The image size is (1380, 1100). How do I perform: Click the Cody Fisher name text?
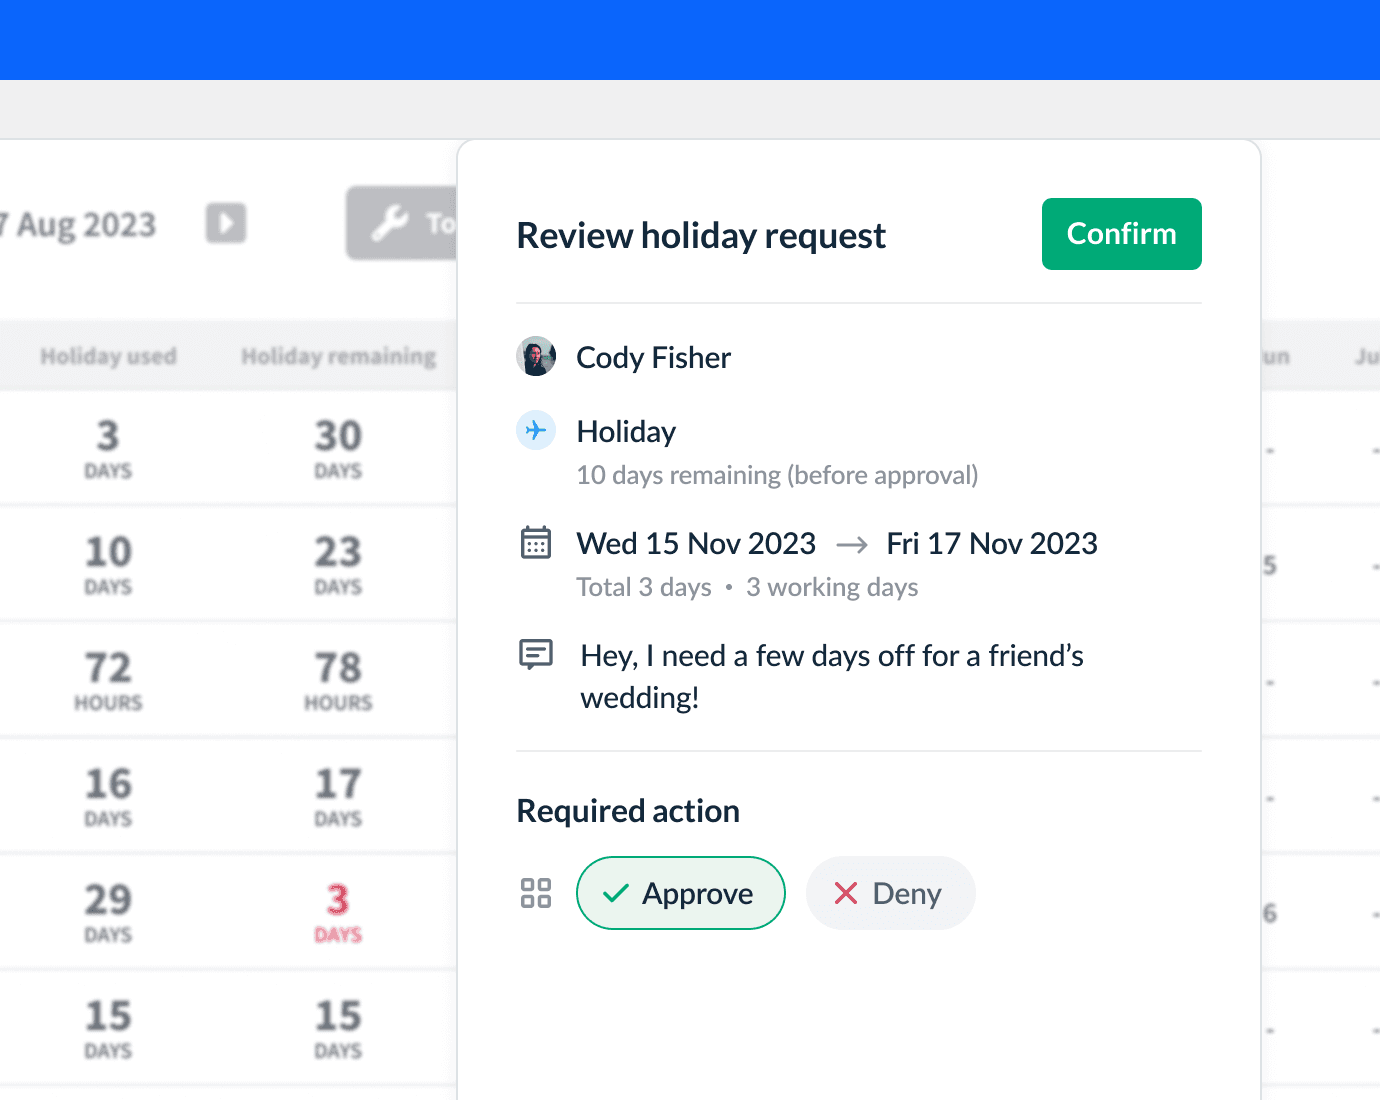tap(653, 357)
